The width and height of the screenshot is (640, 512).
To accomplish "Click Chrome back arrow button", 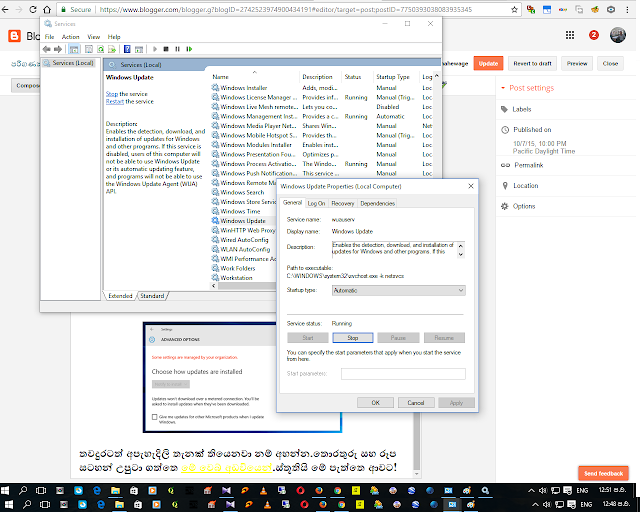I will click(x=5, y=9).
